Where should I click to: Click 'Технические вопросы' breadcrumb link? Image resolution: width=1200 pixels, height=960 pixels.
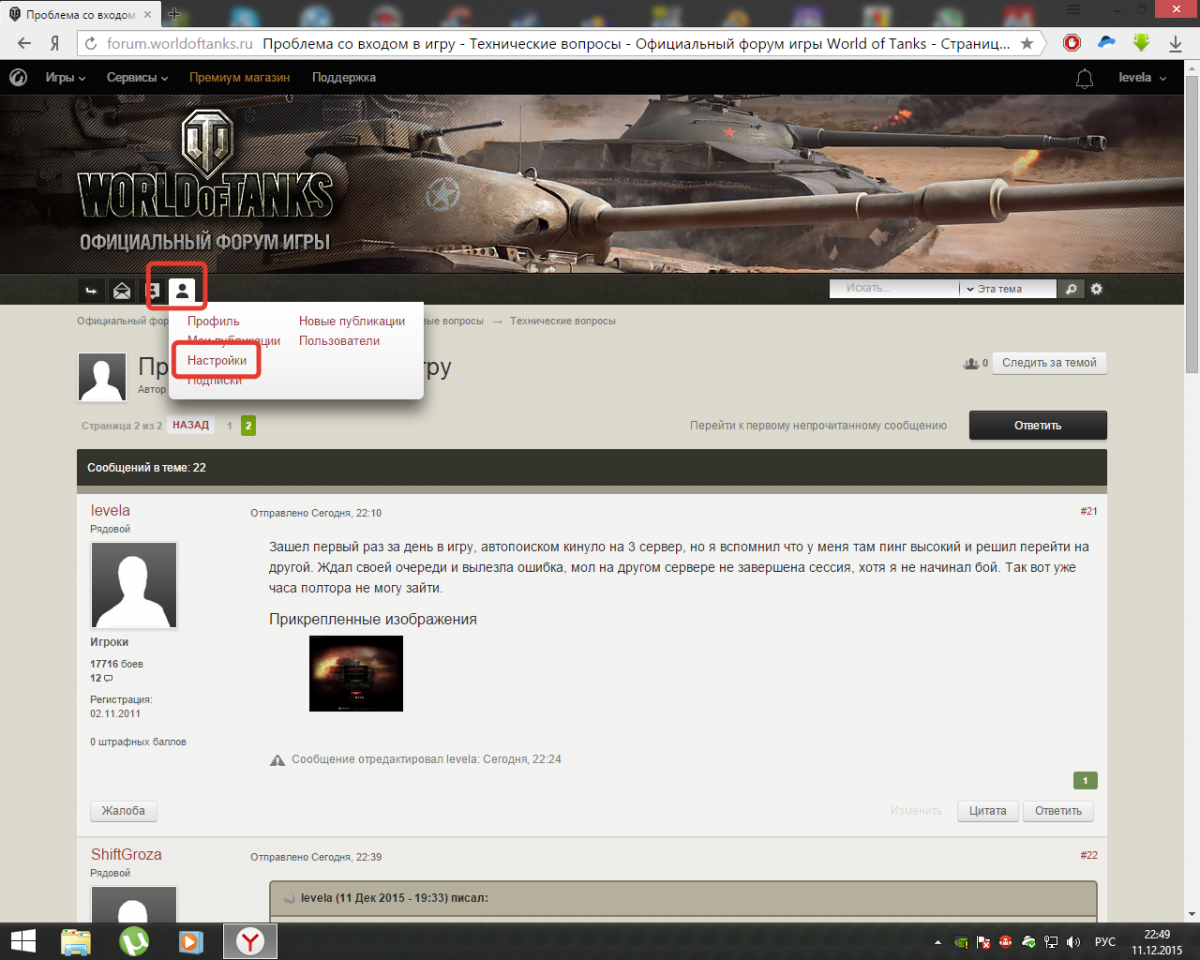coord(563,321)
